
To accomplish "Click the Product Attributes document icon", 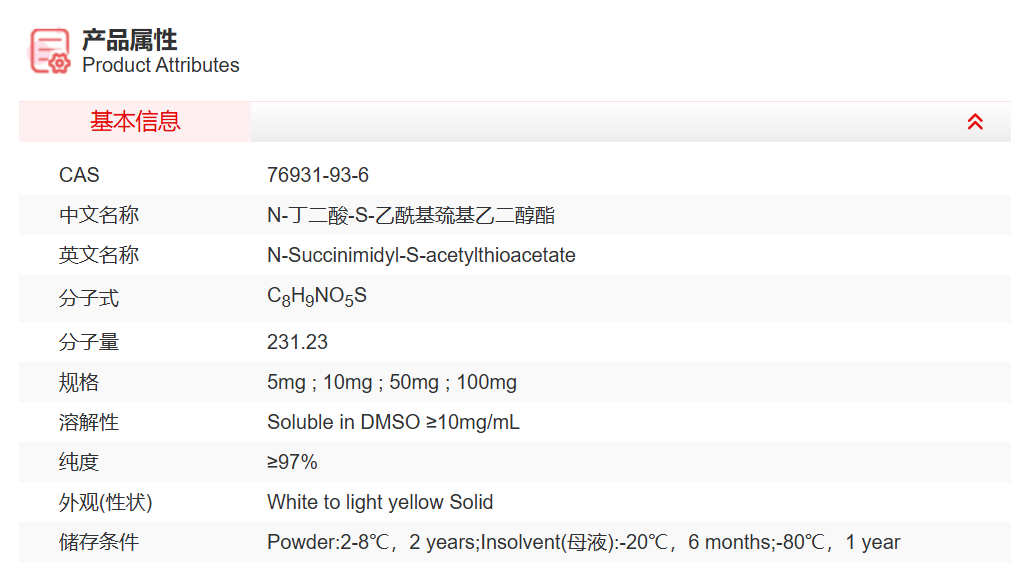I will [x=50, y=51].
